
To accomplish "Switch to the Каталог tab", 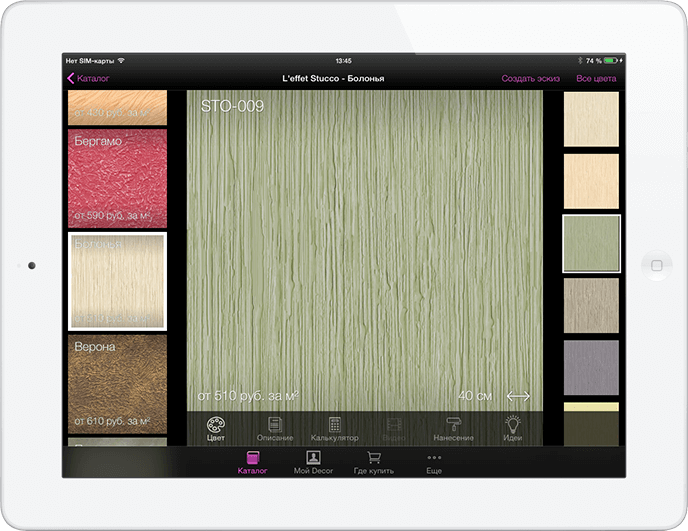I will pyautogui.click(x=252, y=462).
